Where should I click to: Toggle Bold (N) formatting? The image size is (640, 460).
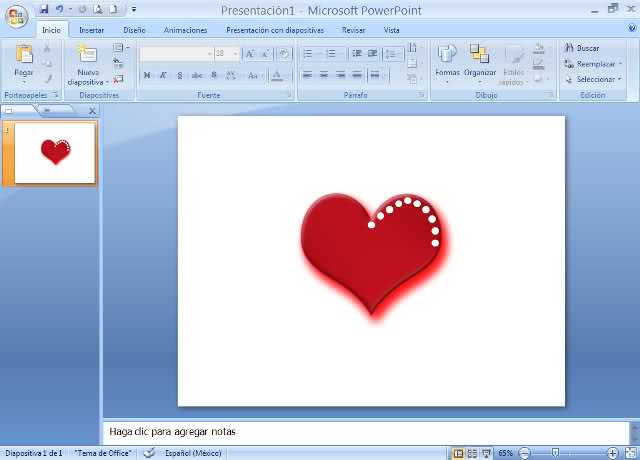(x=147, y=75)
